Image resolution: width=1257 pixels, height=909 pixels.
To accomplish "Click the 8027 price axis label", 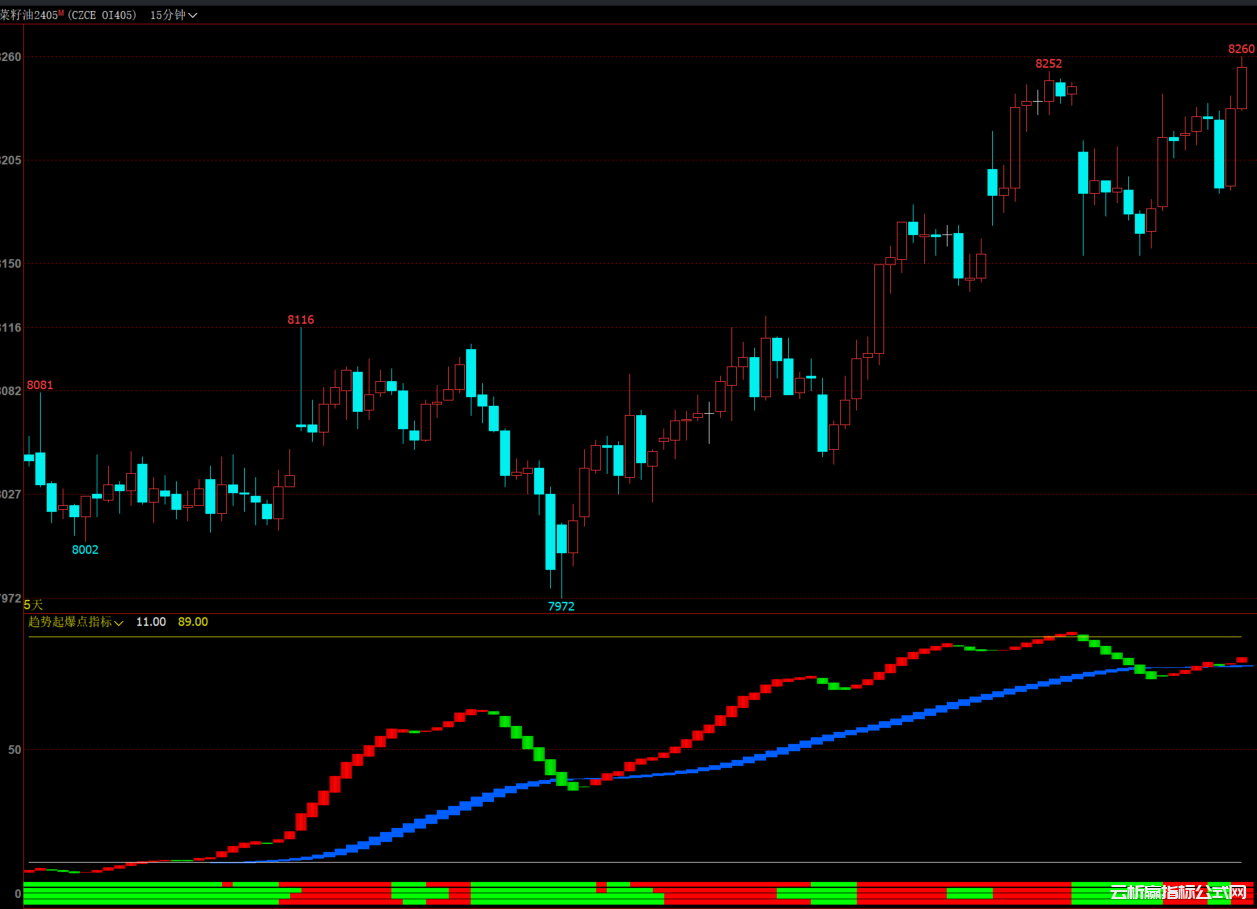I will tap(10, 494).
